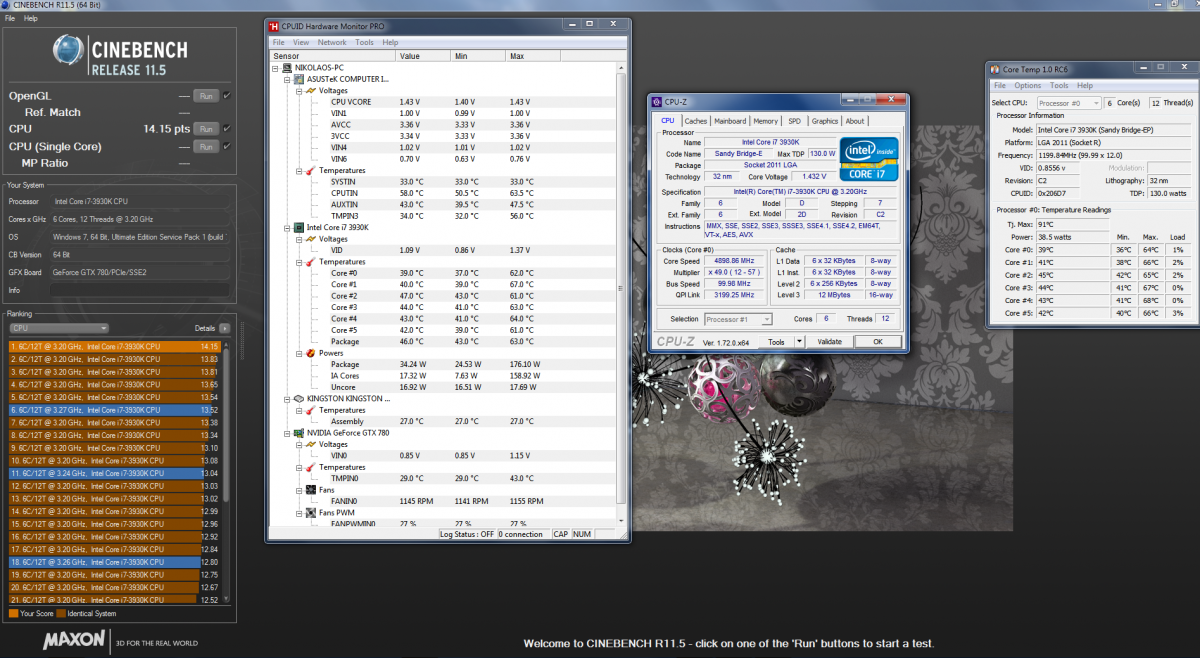Toggle the OpenGL test checkbox

[227, 96]
